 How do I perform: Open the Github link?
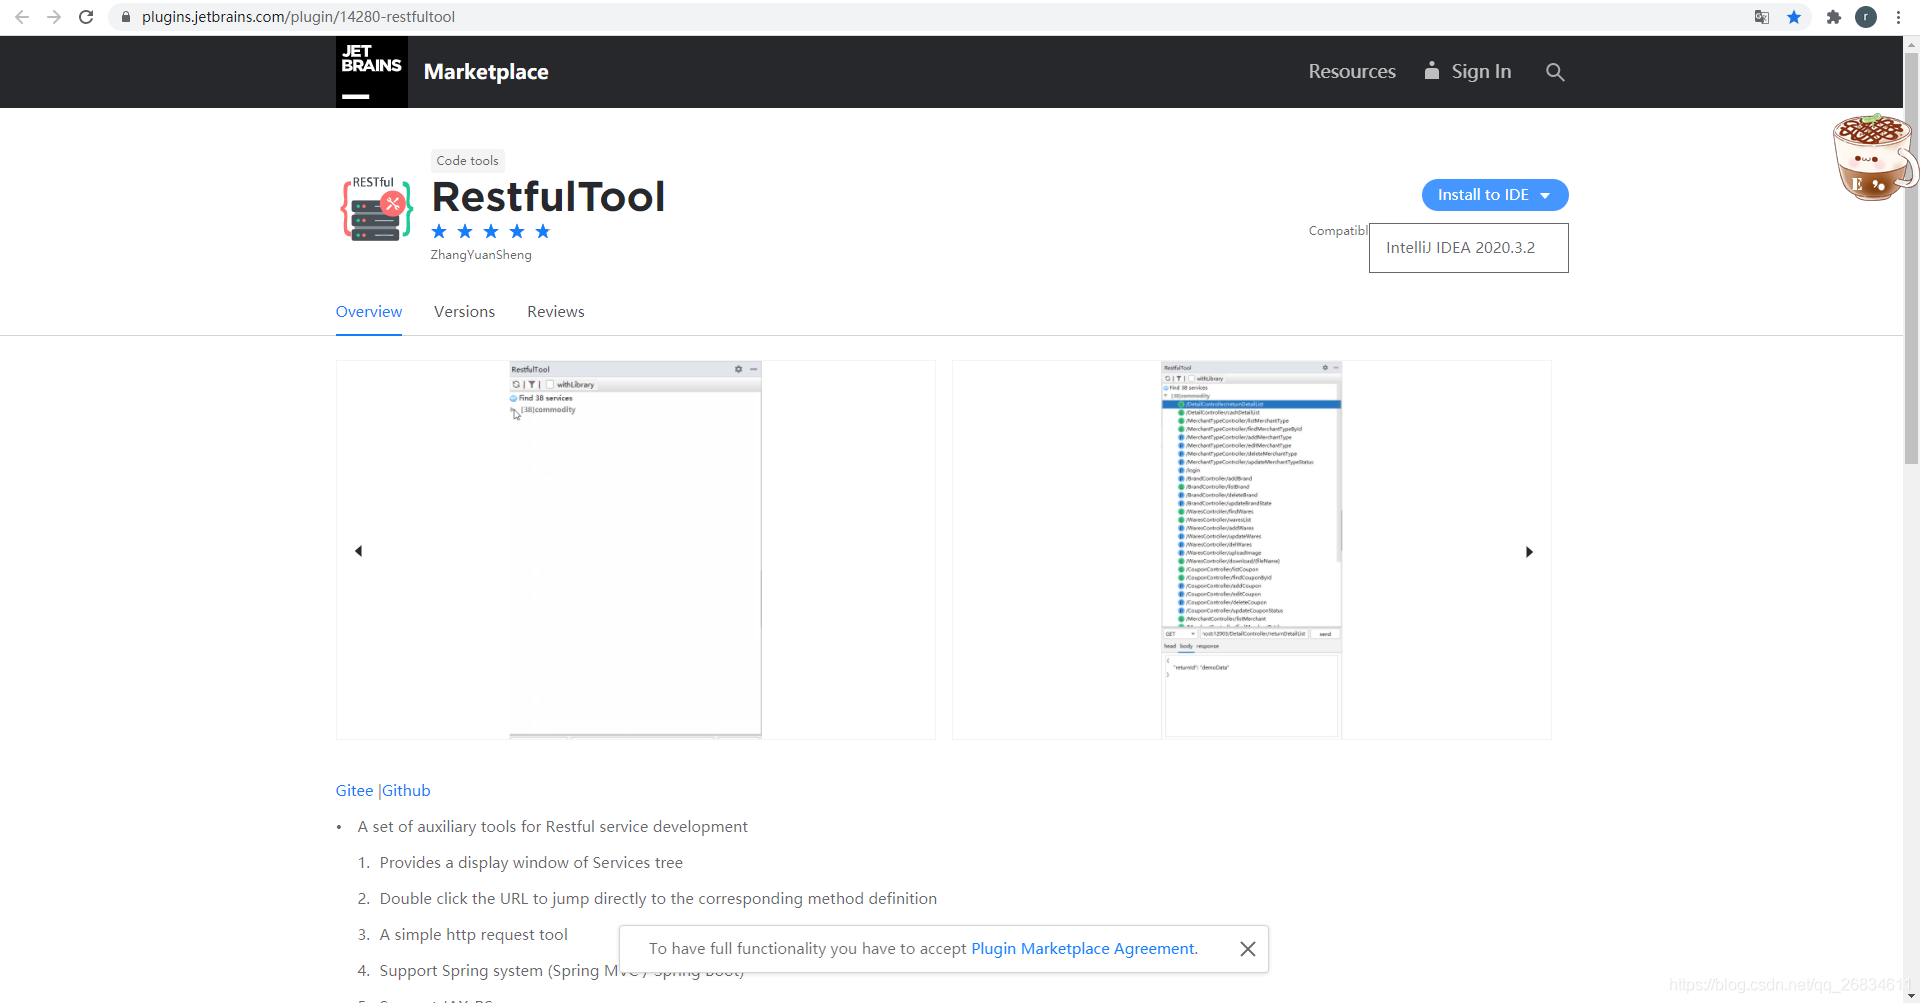point(406,791)
